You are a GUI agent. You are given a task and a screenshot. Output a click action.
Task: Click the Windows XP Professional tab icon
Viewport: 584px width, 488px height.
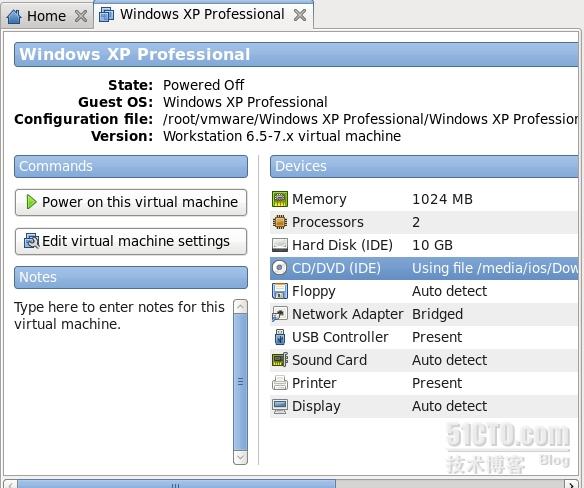point(106,15)
